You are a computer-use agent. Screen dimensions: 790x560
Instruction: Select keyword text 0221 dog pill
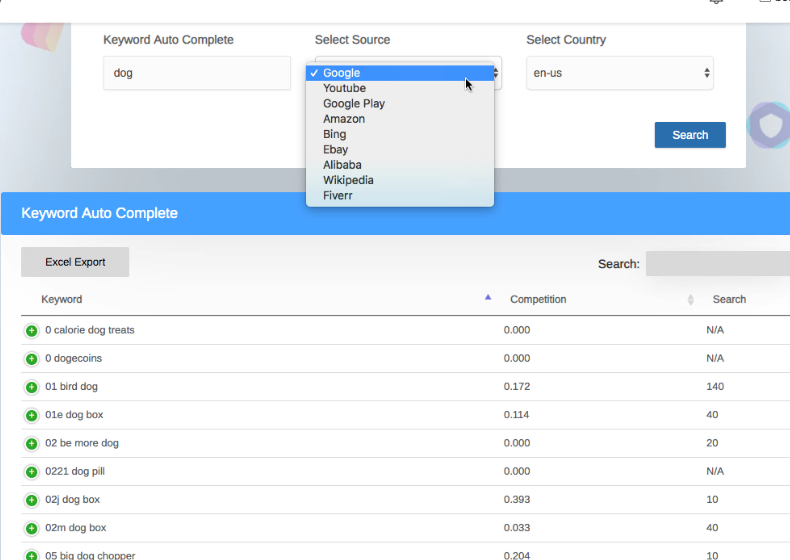tap(75, 471)
